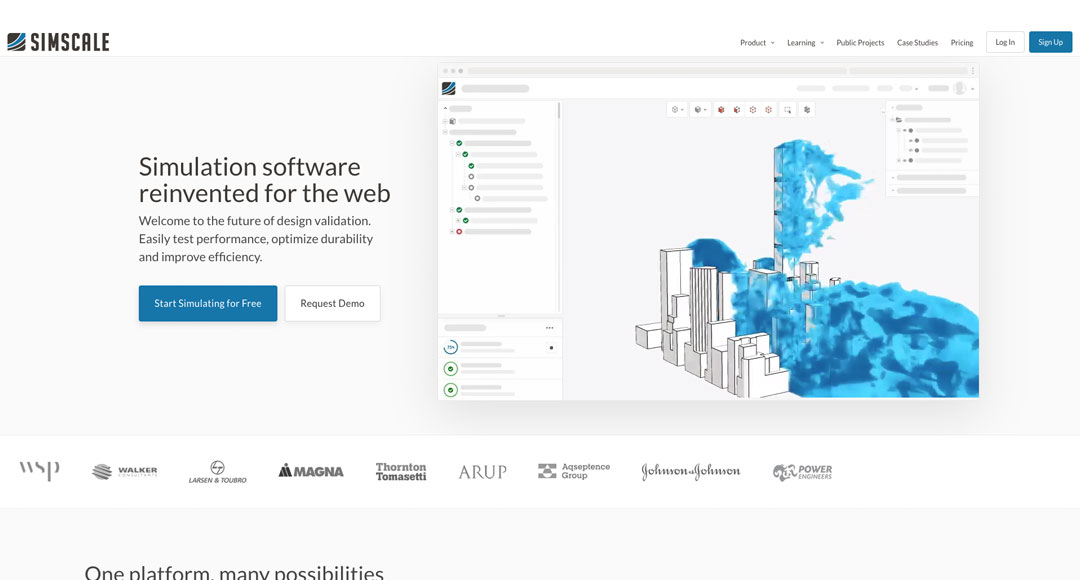
Task: Click the Magna logo
Action: pyautogui.click(x=311, y=471)
